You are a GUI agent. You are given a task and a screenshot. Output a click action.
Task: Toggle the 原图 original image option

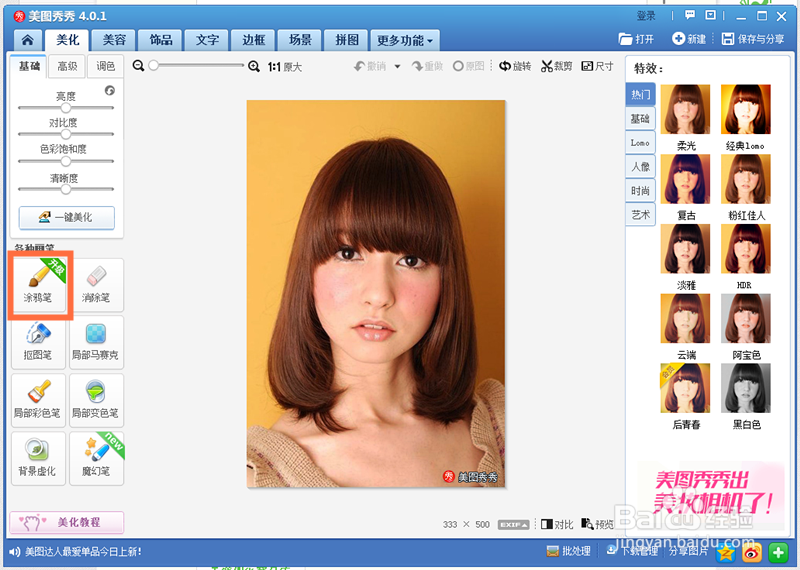pyautogui.click(x=468, y=66)
